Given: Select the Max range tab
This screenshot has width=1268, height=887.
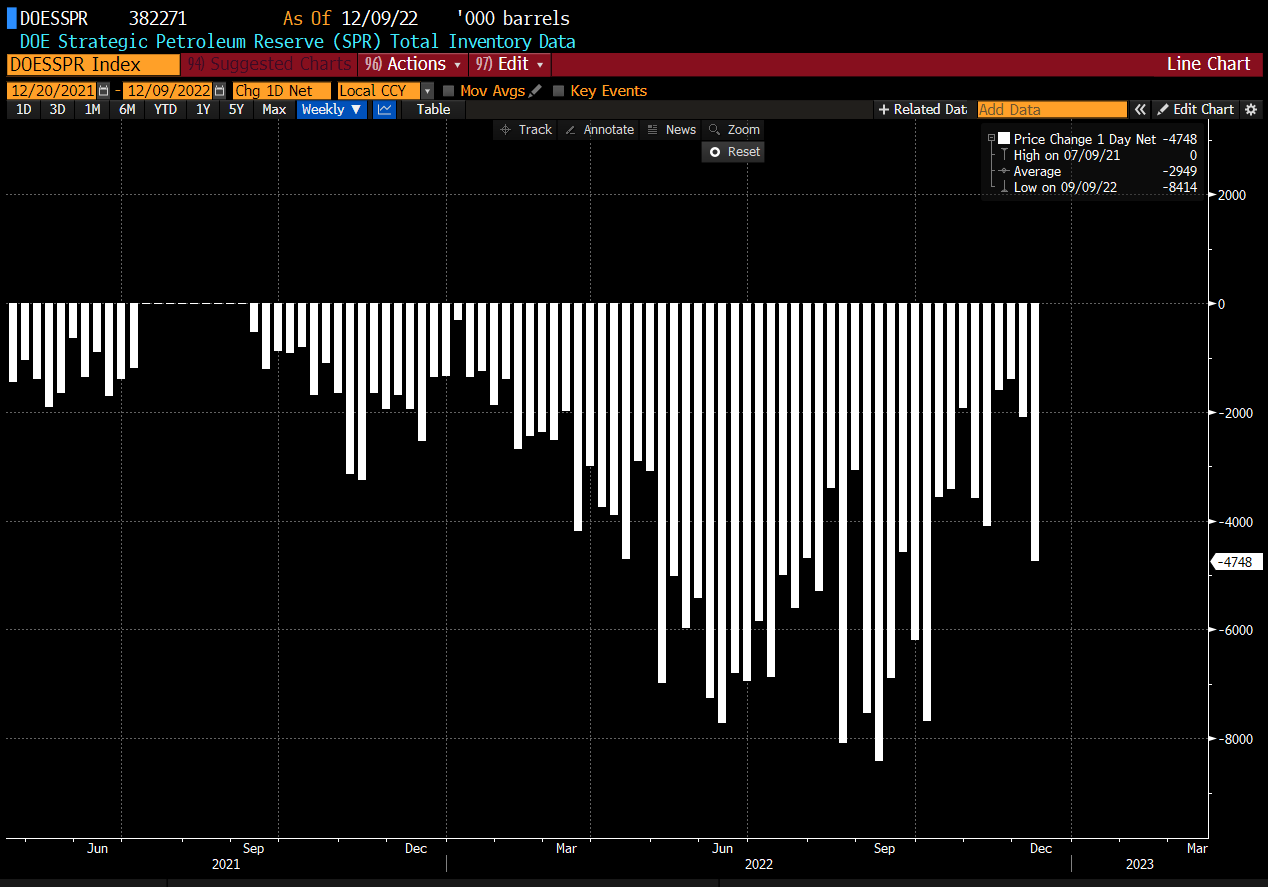Looking at the screenshot, I should (274, 109).
